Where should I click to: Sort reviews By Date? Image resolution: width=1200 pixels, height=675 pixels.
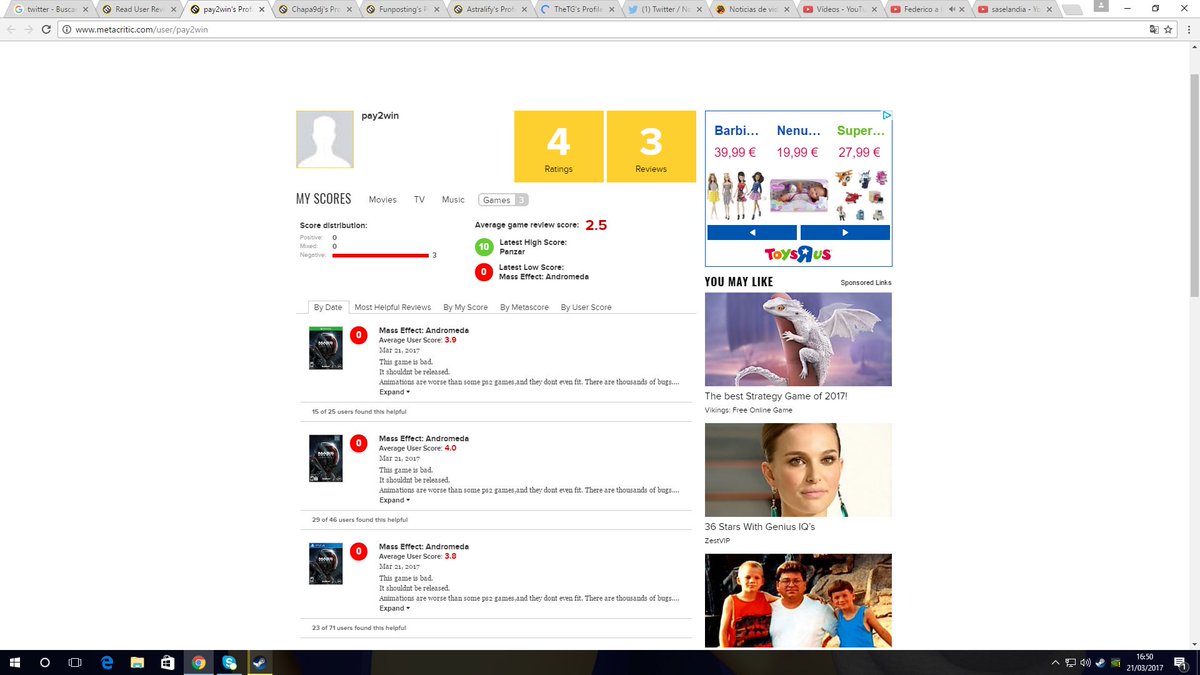(x=327, y=307)
